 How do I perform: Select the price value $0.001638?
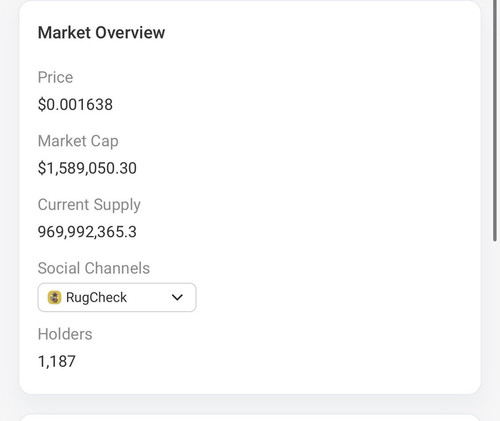pyautogui.click(x=75, y=104)
